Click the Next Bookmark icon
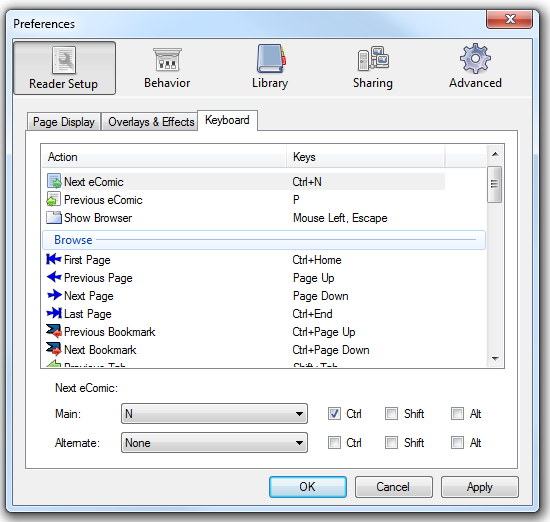The width and height of the screenshot is (550, 522). pos(54,349)
